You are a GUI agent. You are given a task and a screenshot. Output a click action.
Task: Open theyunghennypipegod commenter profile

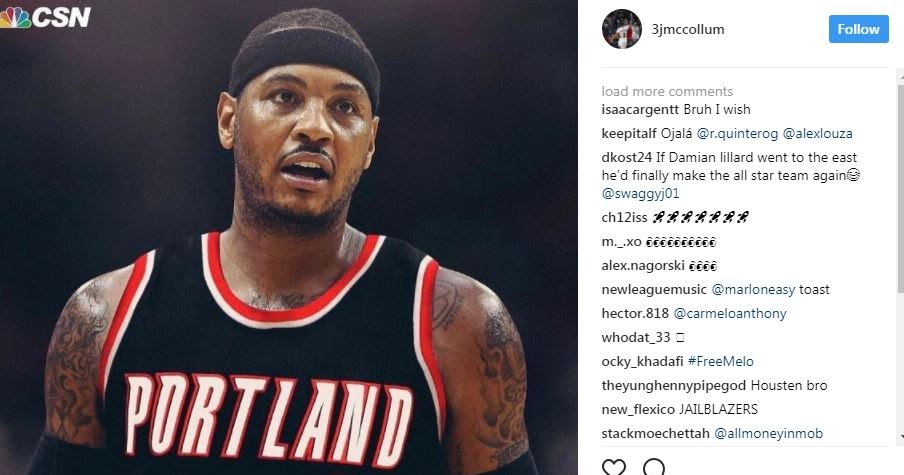click(673, 386)
